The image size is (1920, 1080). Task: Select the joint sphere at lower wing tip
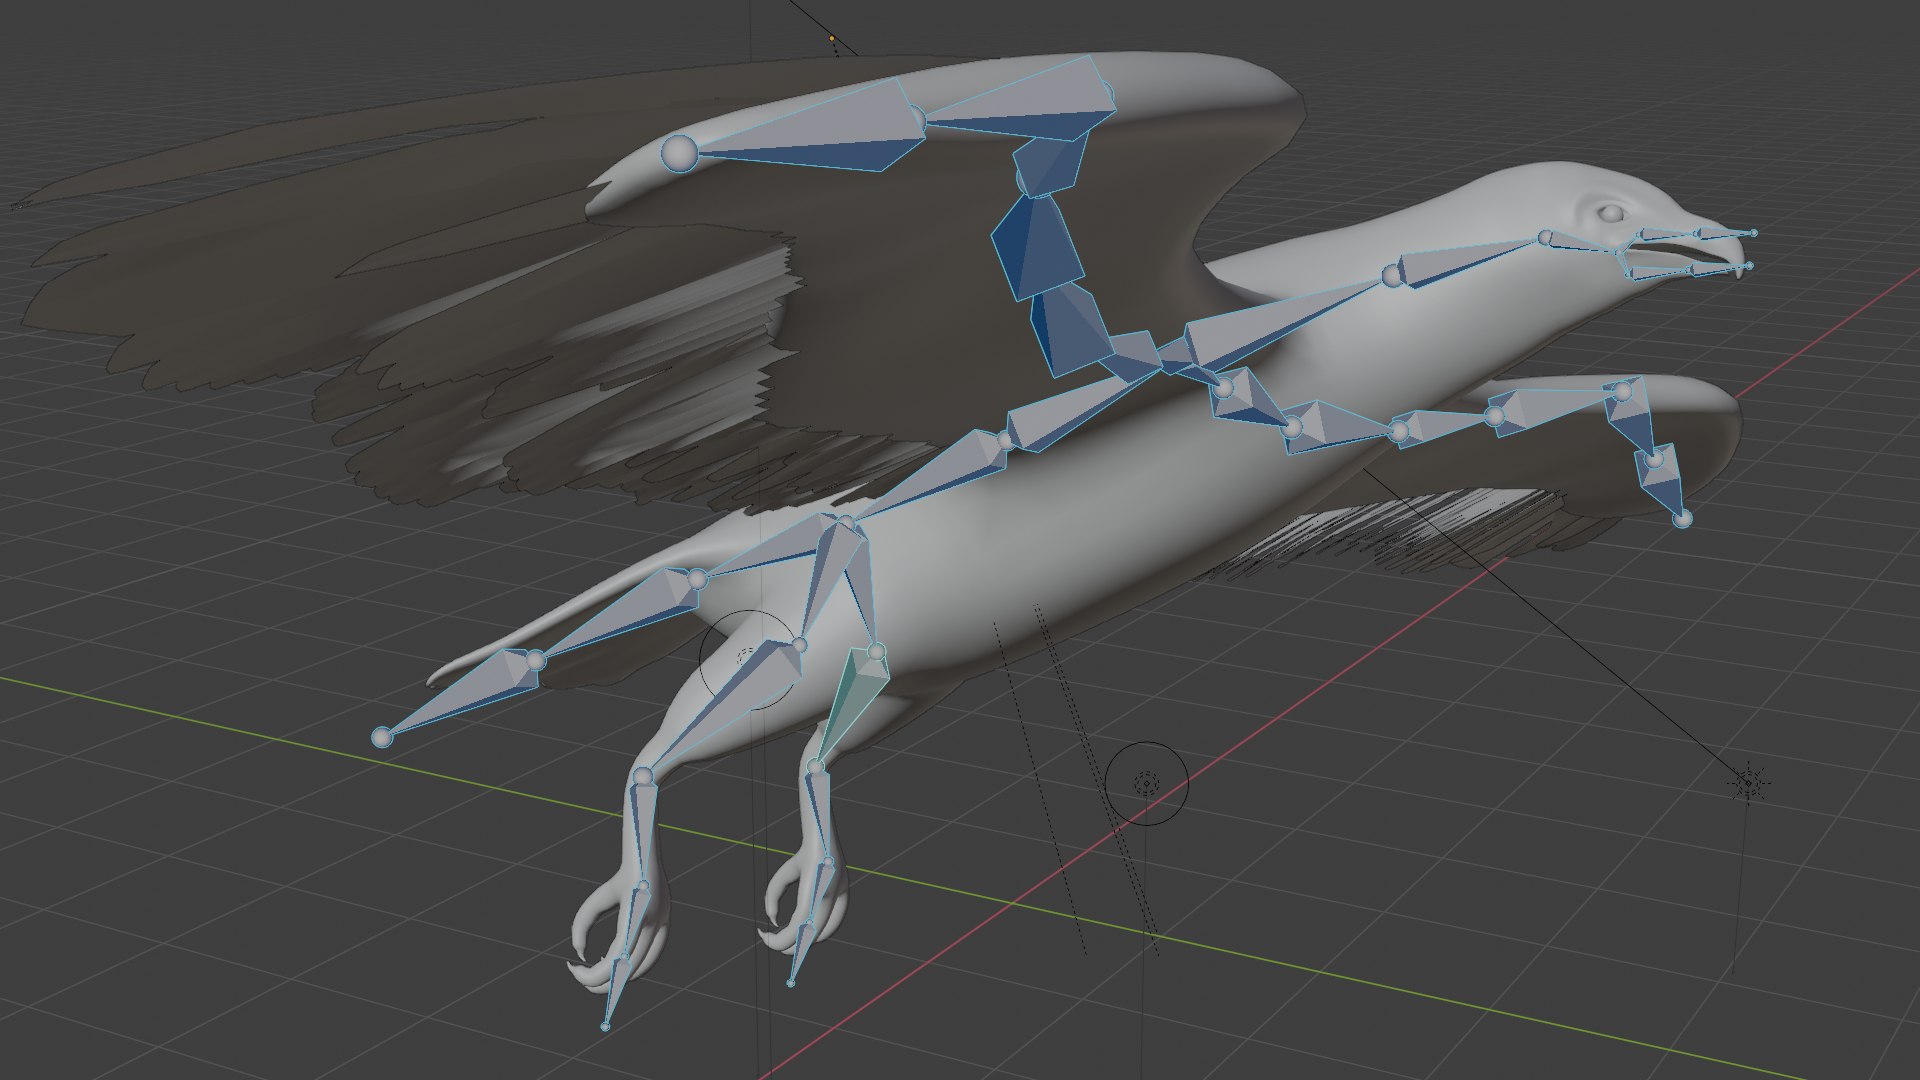click(1682, 518)
